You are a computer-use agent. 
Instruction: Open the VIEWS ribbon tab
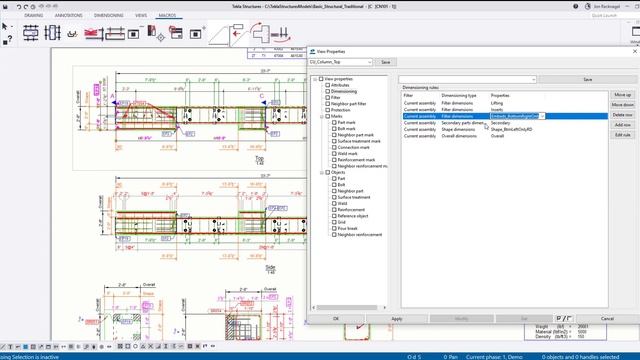point(141,16)
